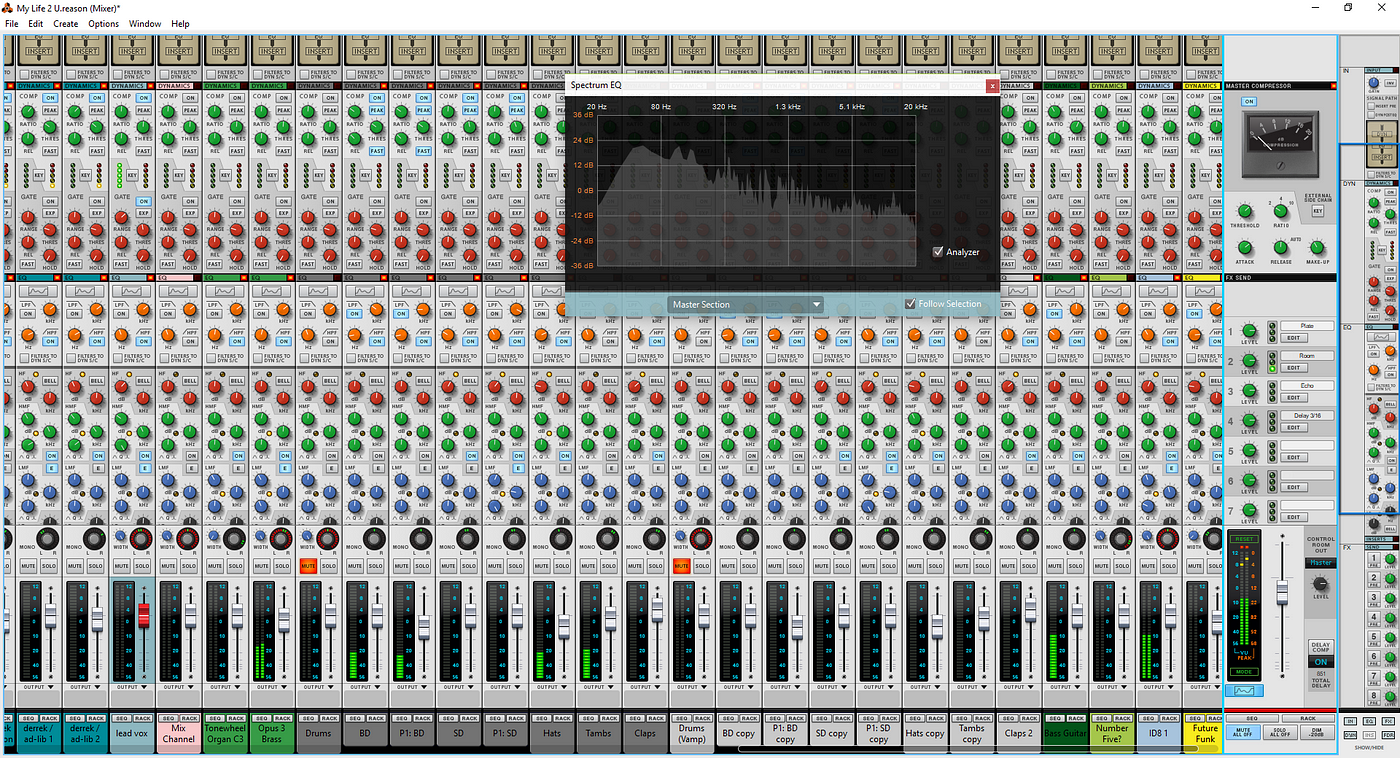Screen dimensions: 1400x758
Task: Unmute the Drums (Vamp) channel
Action: pos(681,566)
